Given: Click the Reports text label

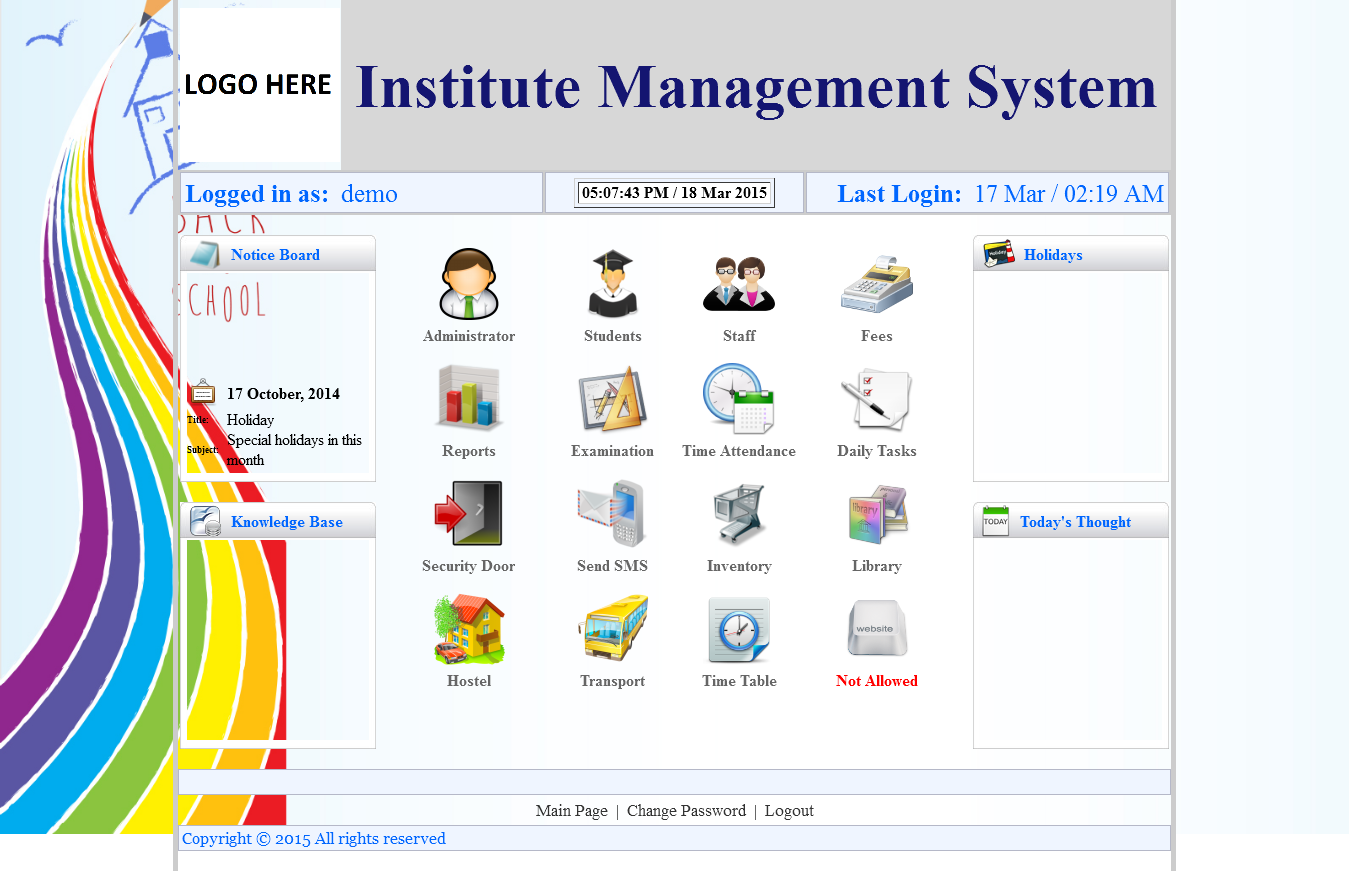Looking at the screenshot, I should click(469, 451).
